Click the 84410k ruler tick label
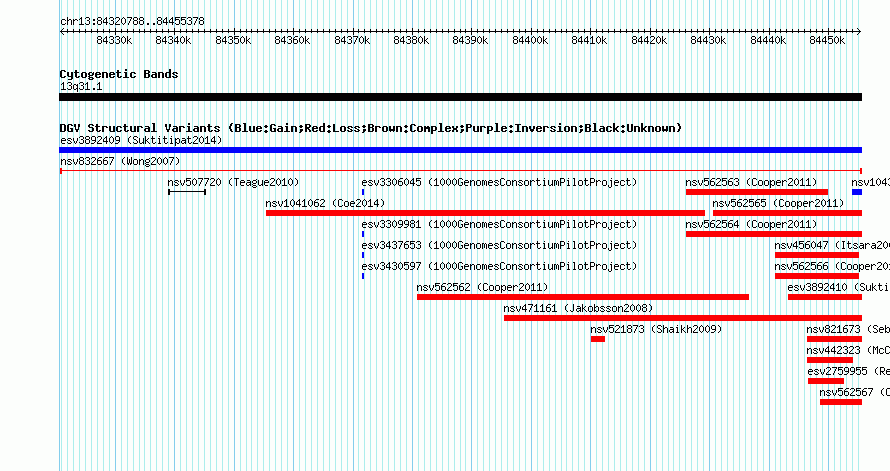The width and height of the screenshot is (890, 471). [589, 40]
